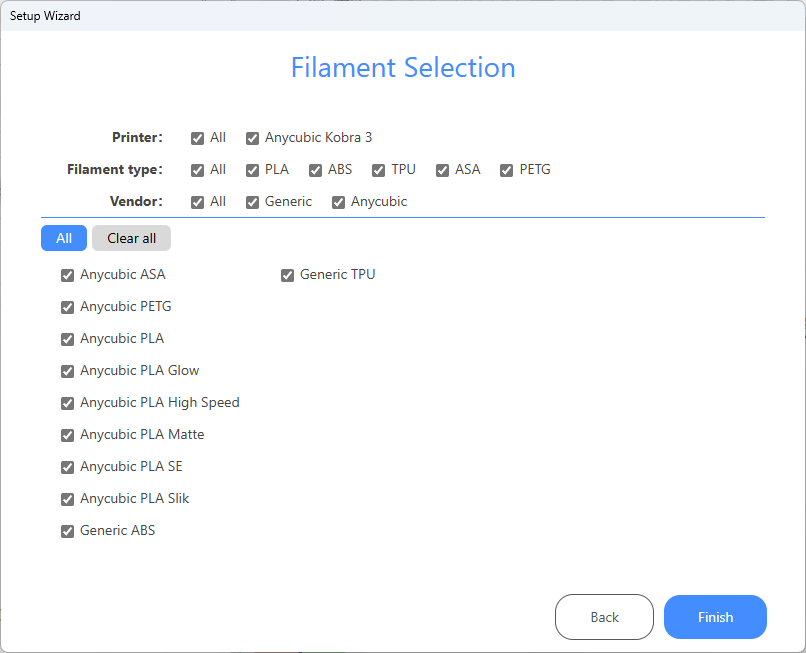Uncheck the Anycubic Kobra 3 printer checkbox
Viewport: 806px width, 653px height.
coord(253,138)
